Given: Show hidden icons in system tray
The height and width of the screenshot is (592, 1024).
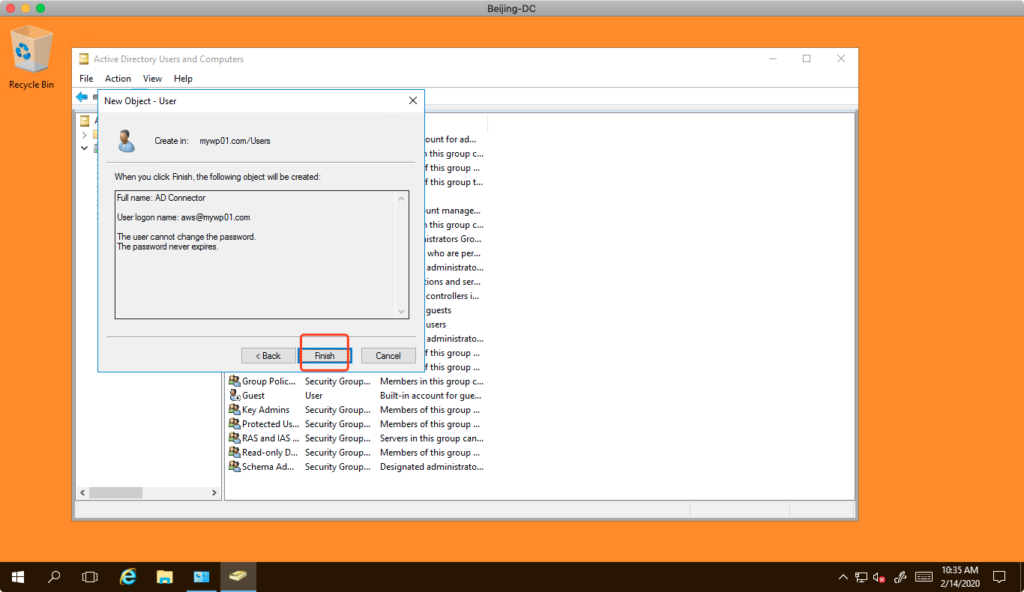Looking at the screenshot, I should 841,577.
